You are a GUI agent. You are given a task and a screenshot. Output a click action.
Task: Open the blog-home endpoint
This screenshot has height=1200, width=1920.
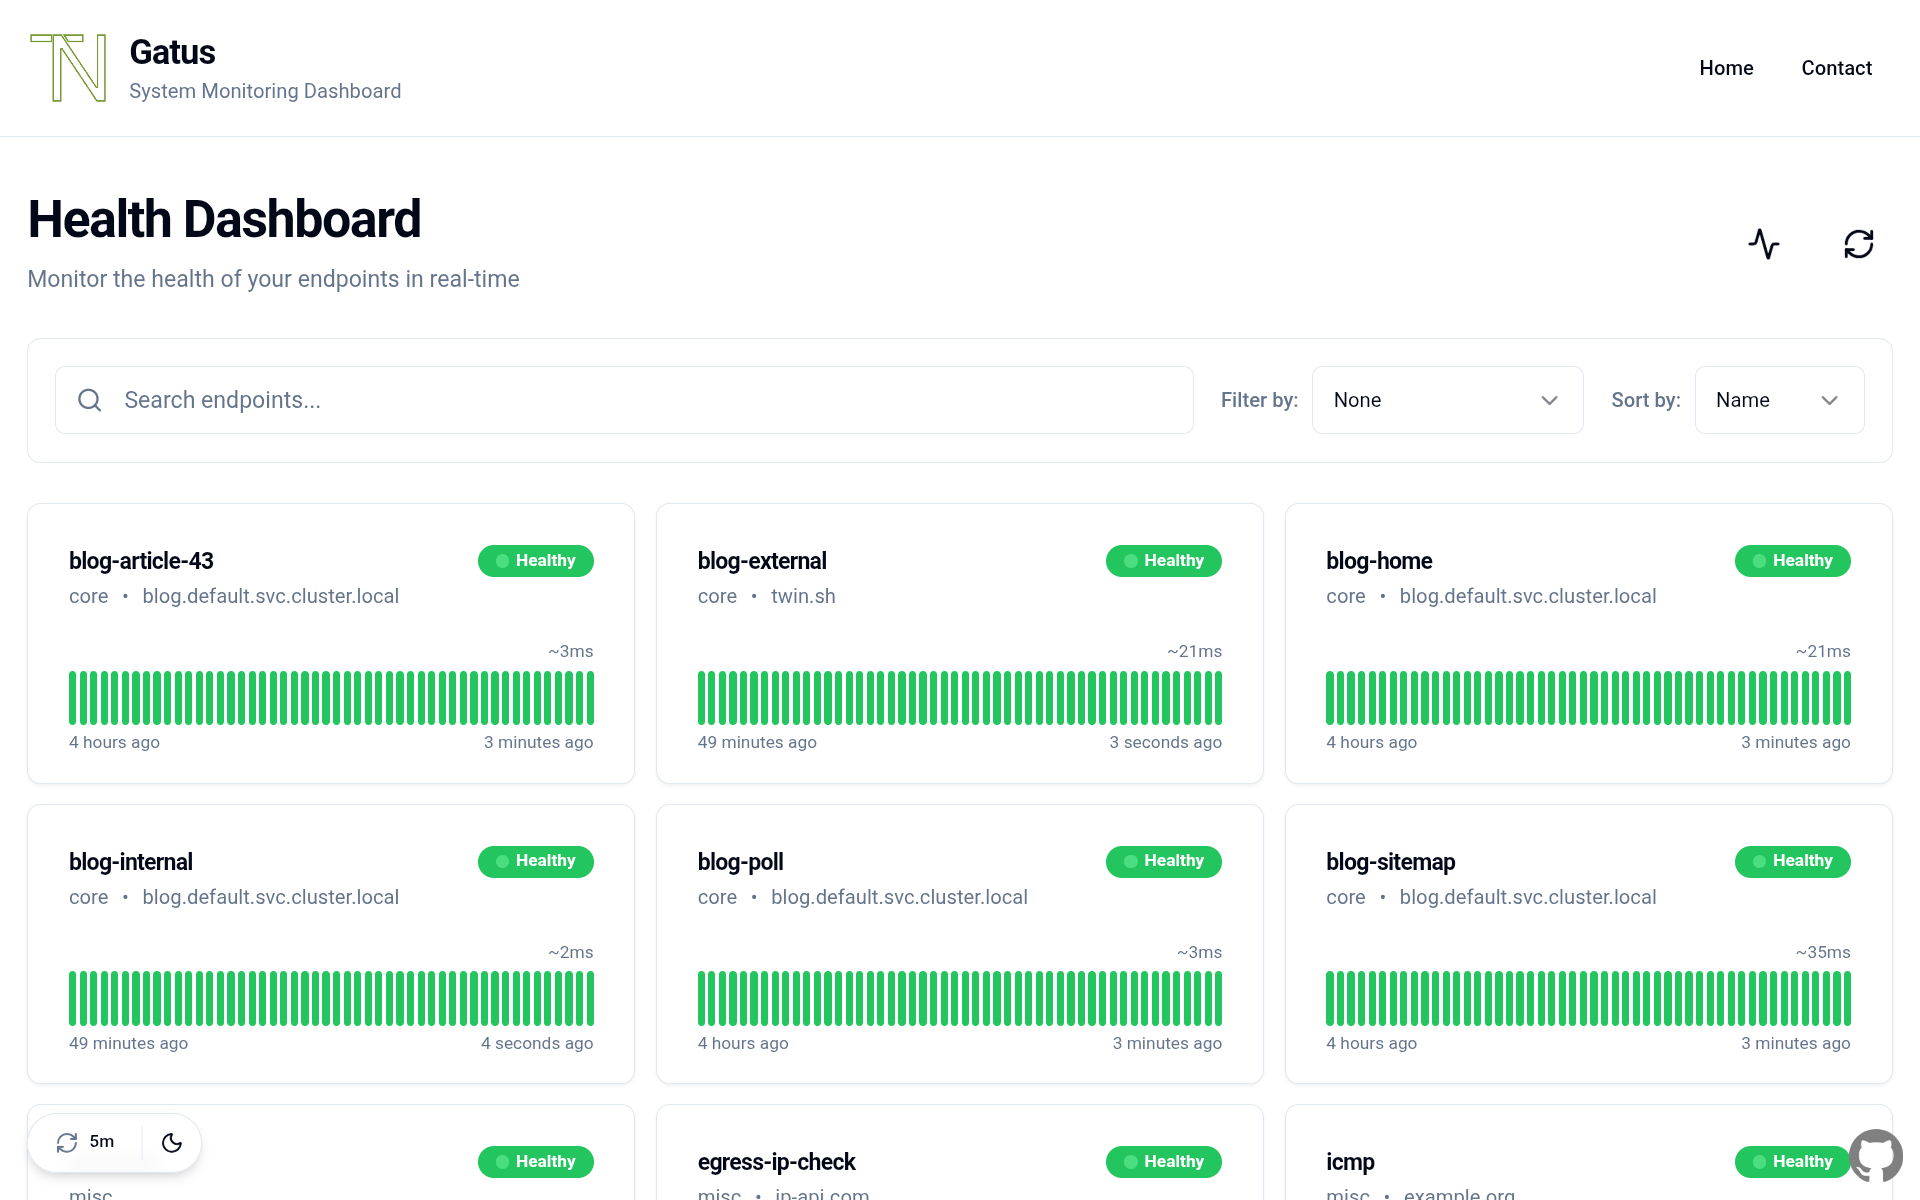[x=1379, y=561]
